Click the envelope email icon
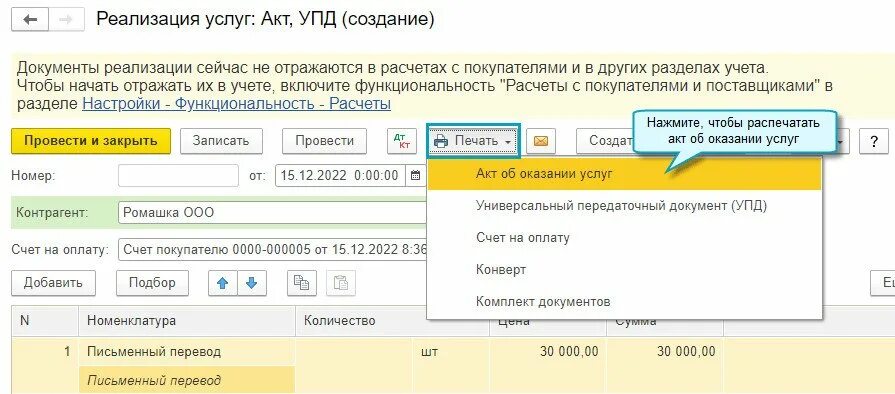895x394 pixels. point(541,141)
